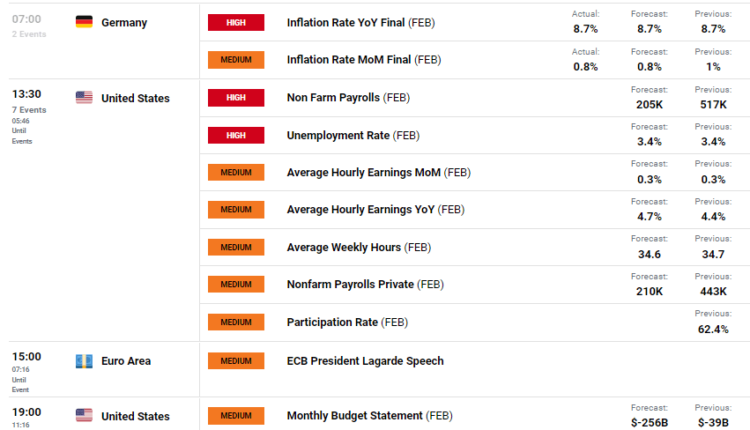The height and width of the screenshot is (430, 750).
Task: Click HIGH badge beside Non Farm Payrolls
Action: pyautogui.click(x=235, y=98)
